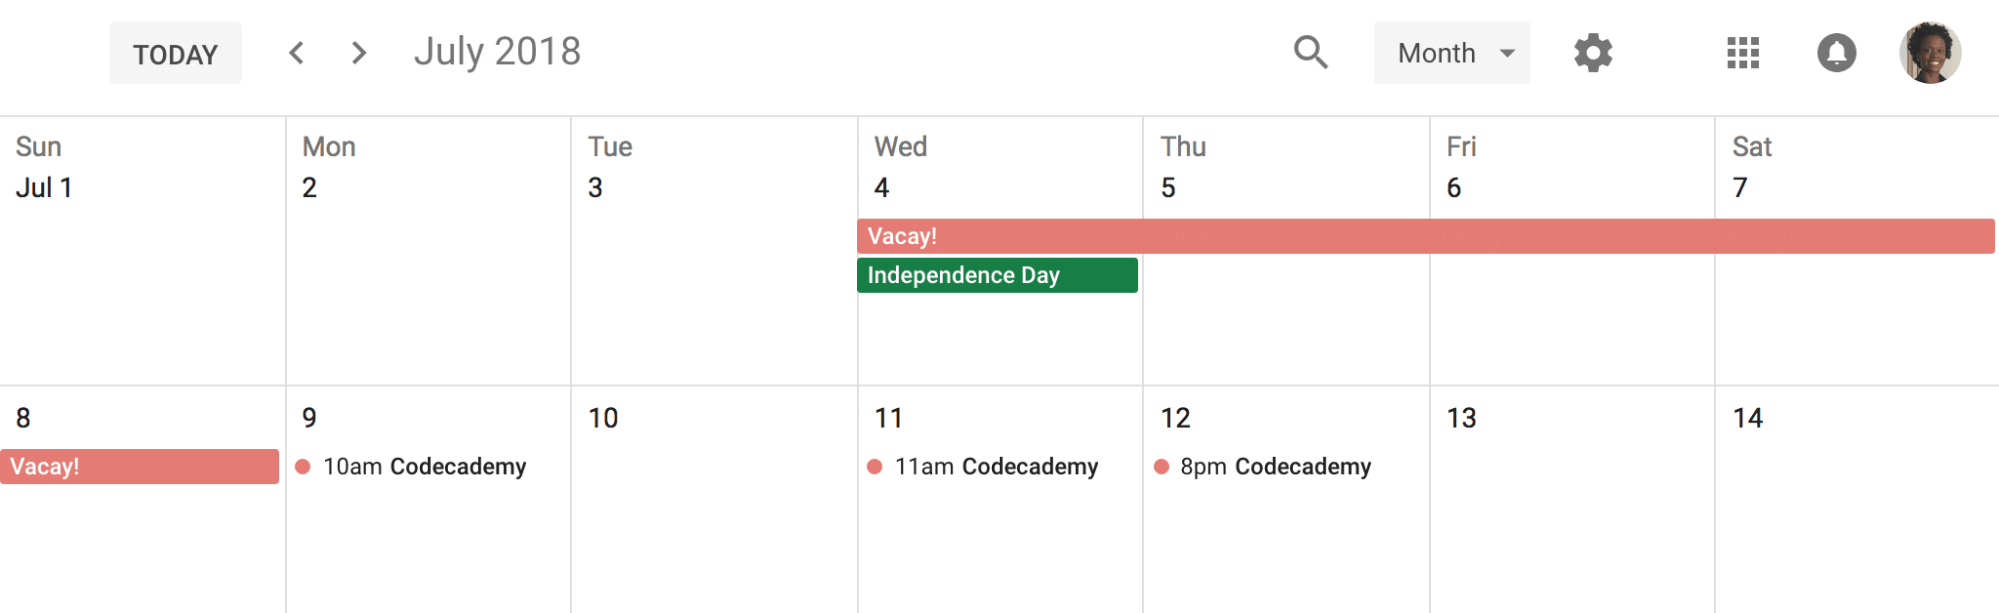Image resolution: width=1999 pixels, height=613 pixels.
Task: Open the 8pm Codecademy event
Action: (1276, 466)
